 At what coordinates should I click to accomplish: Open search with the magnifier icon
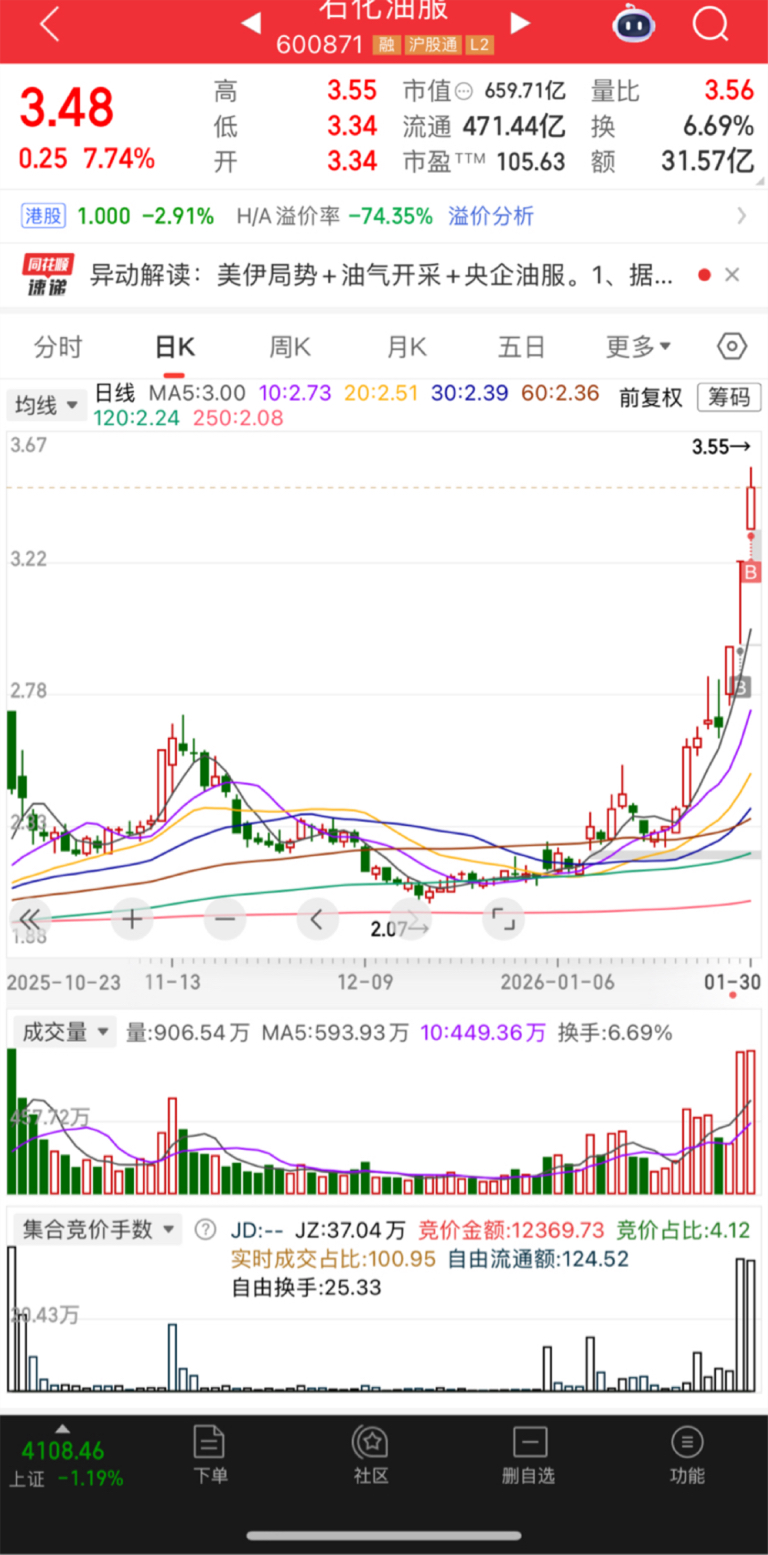pos(710,22)
